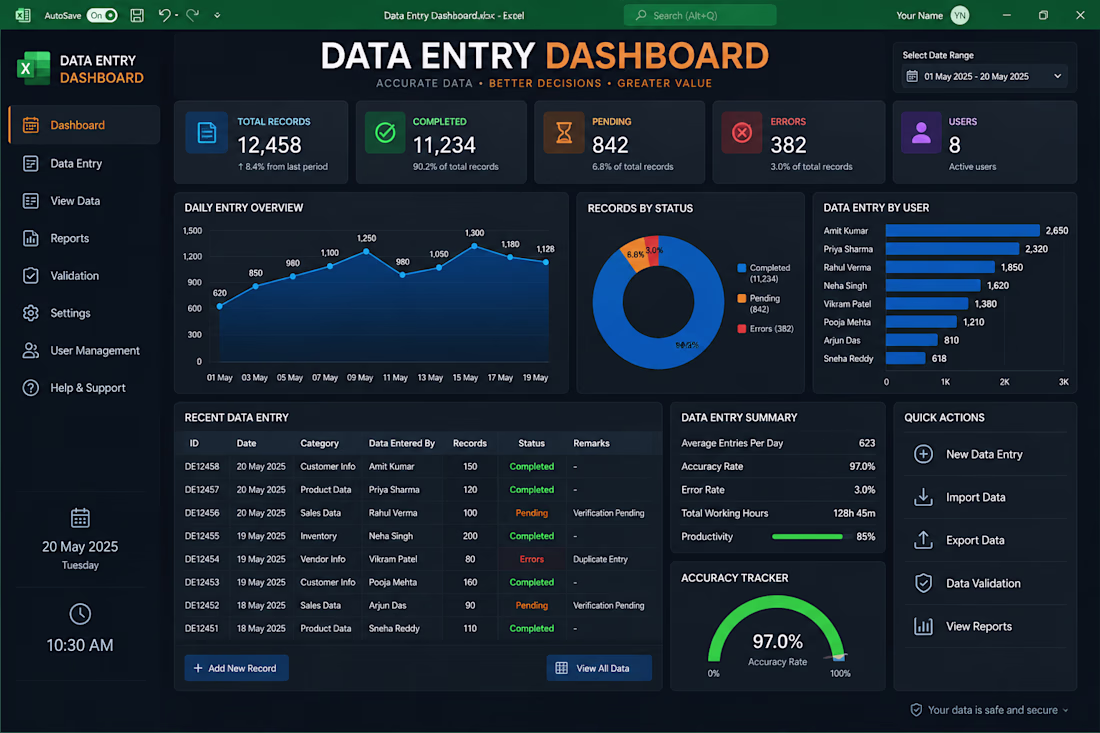Click the Excel logo in title bar
This screenshot has height=733, width=1100.
[22, 15]
